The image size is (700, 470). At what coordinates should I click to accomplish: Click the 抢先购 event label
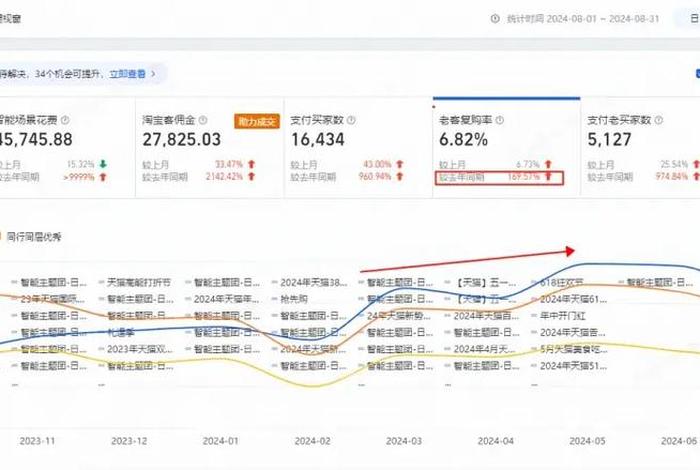point(294,299)
